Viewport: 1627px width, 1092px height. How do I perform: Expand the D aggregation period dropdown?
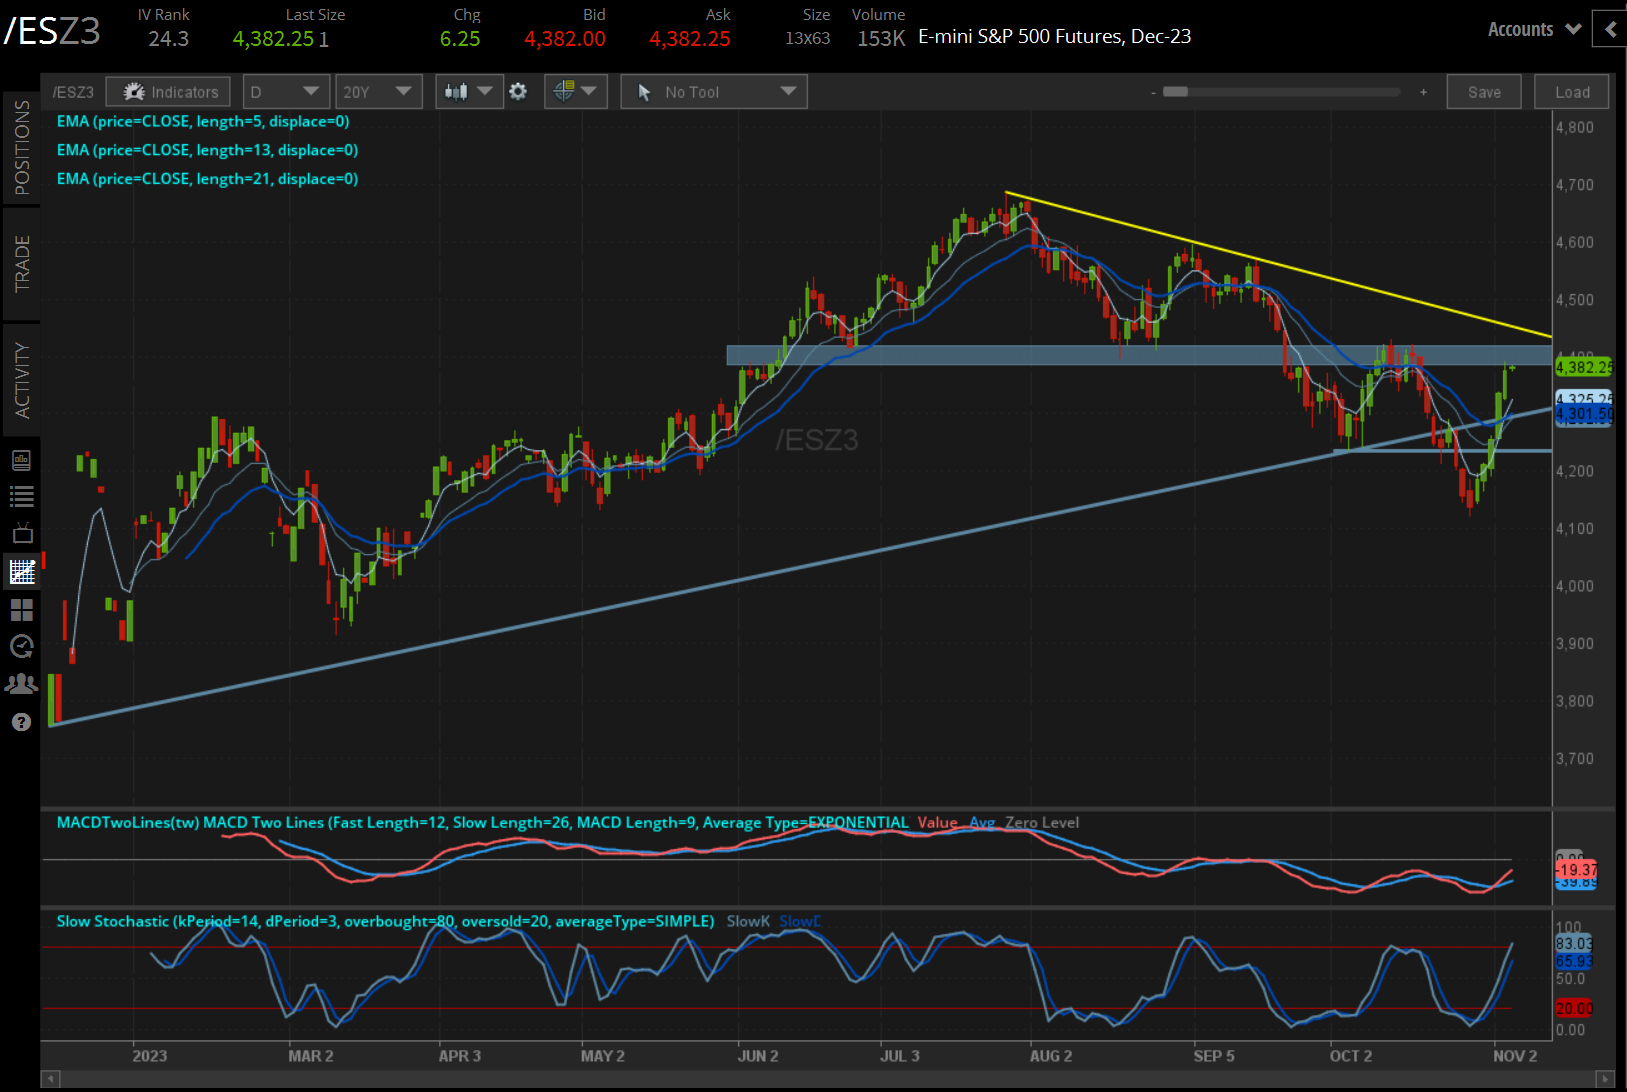click(285, 92)
